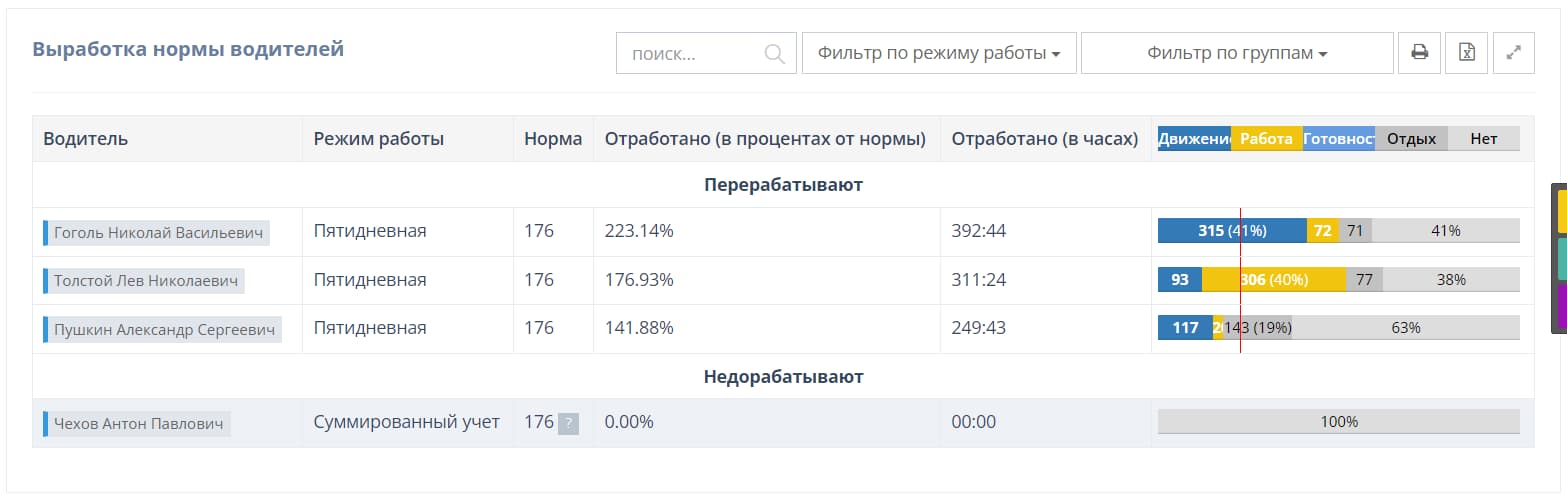This screenshot has height=500, width=1567.
Task: Expand the widget to fullscreen
Action: 1513,53
